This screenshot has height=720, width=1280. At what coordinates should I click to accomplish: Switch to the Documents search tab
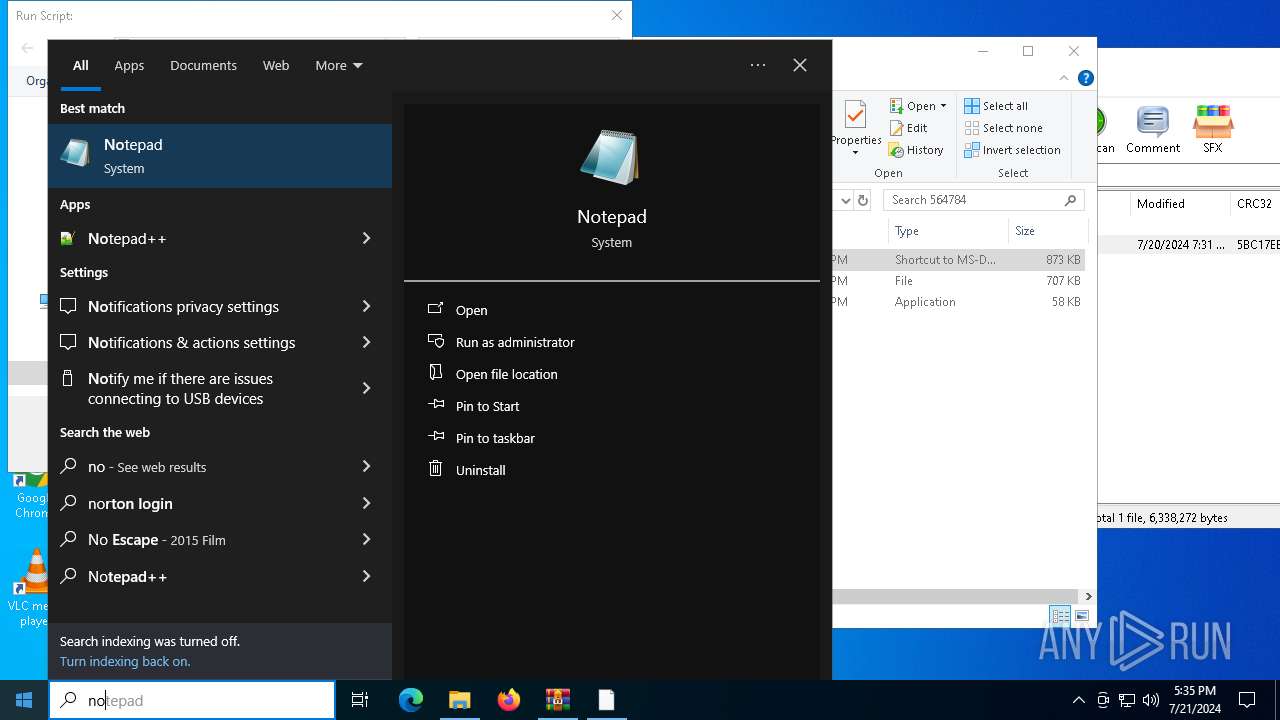click(x=203, y=65)
